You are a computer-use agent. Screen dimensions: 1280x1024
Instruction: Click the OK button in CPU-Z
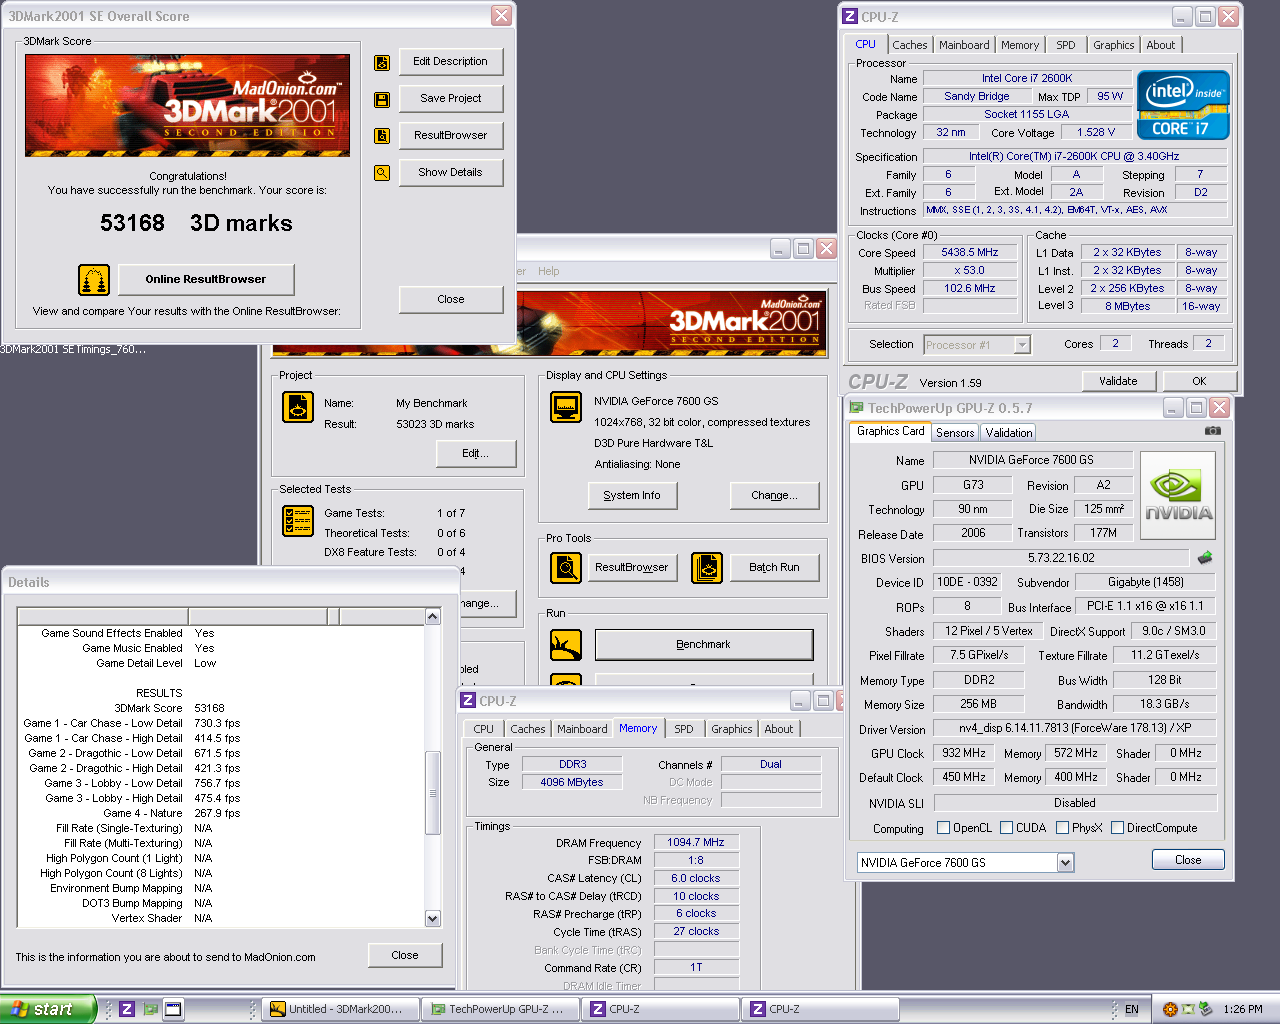(x=1199, y=381)
